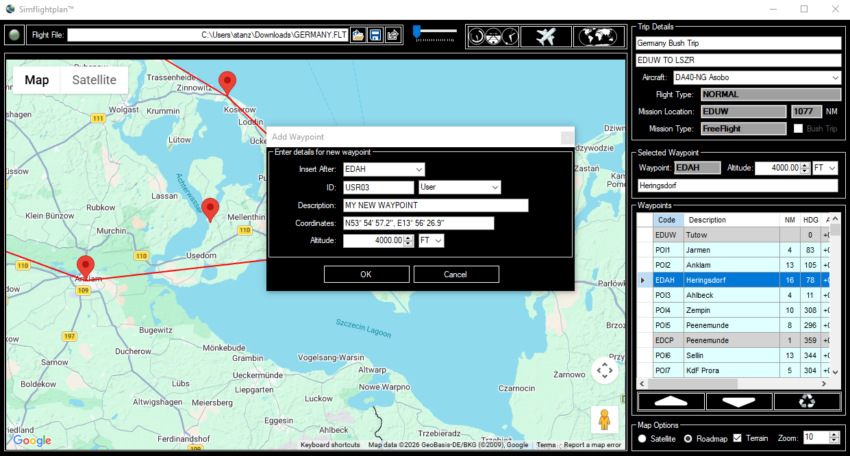Open the cockpit gauges instrument panel
This screenshot has height=456, width=850.
493,36
